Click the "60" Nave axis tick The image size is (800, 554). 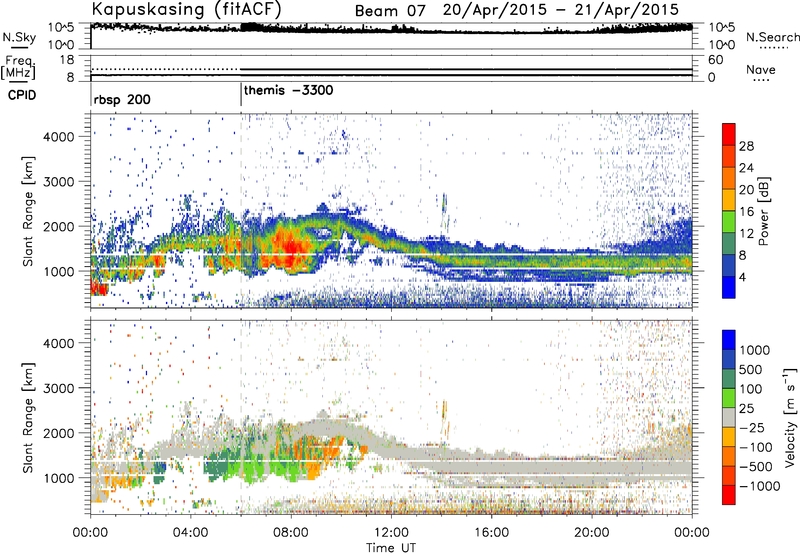tap(715, 60)
